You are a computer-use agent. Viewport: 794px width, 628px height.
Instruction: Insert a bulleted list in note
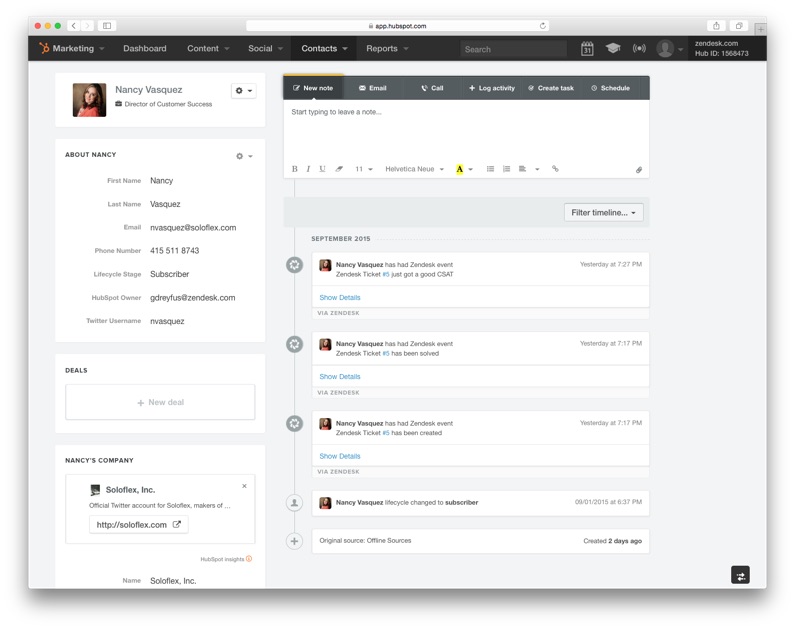tap(490, 169)
